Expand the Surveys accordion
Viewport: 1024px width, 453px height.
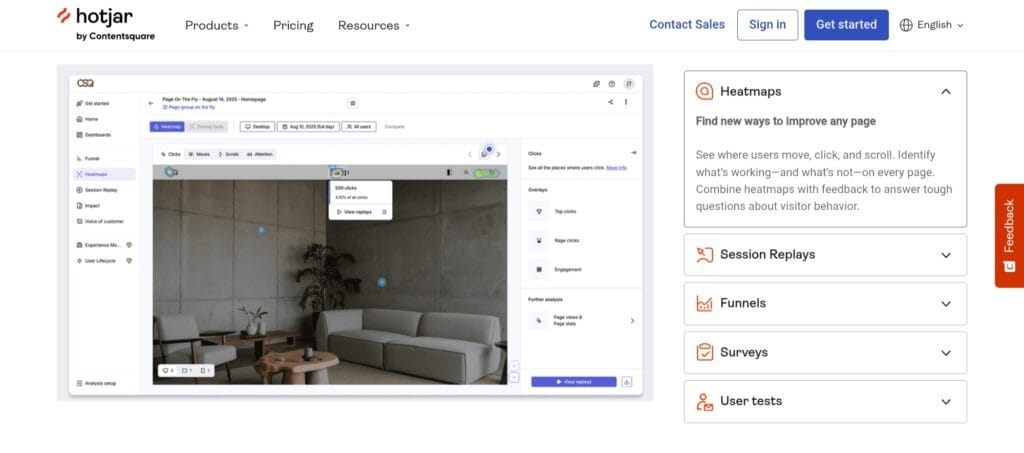[825, 352]
